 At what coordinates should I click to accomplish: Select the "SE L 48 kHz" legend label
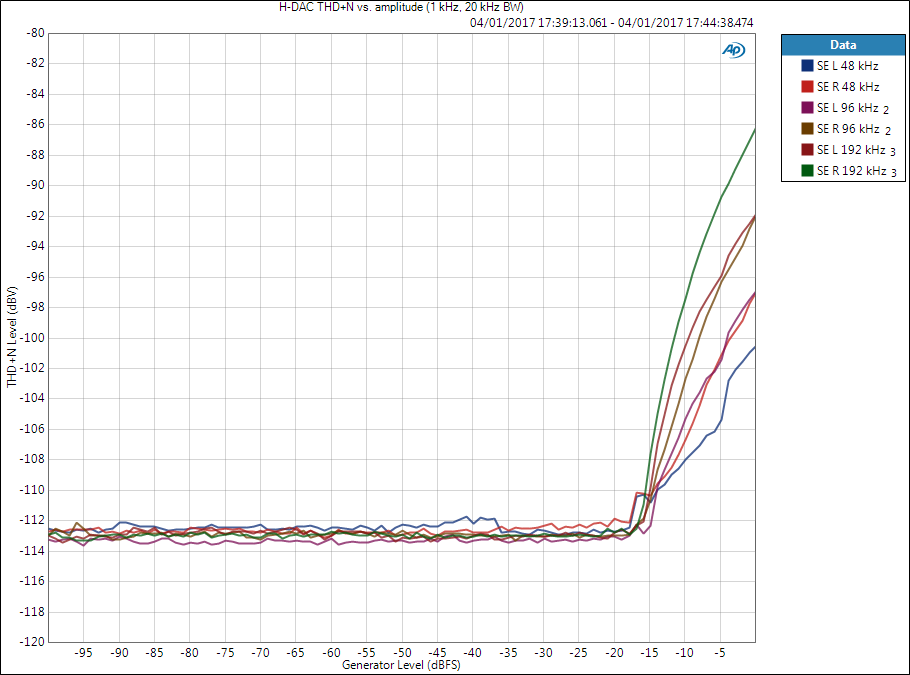[847, 66]
